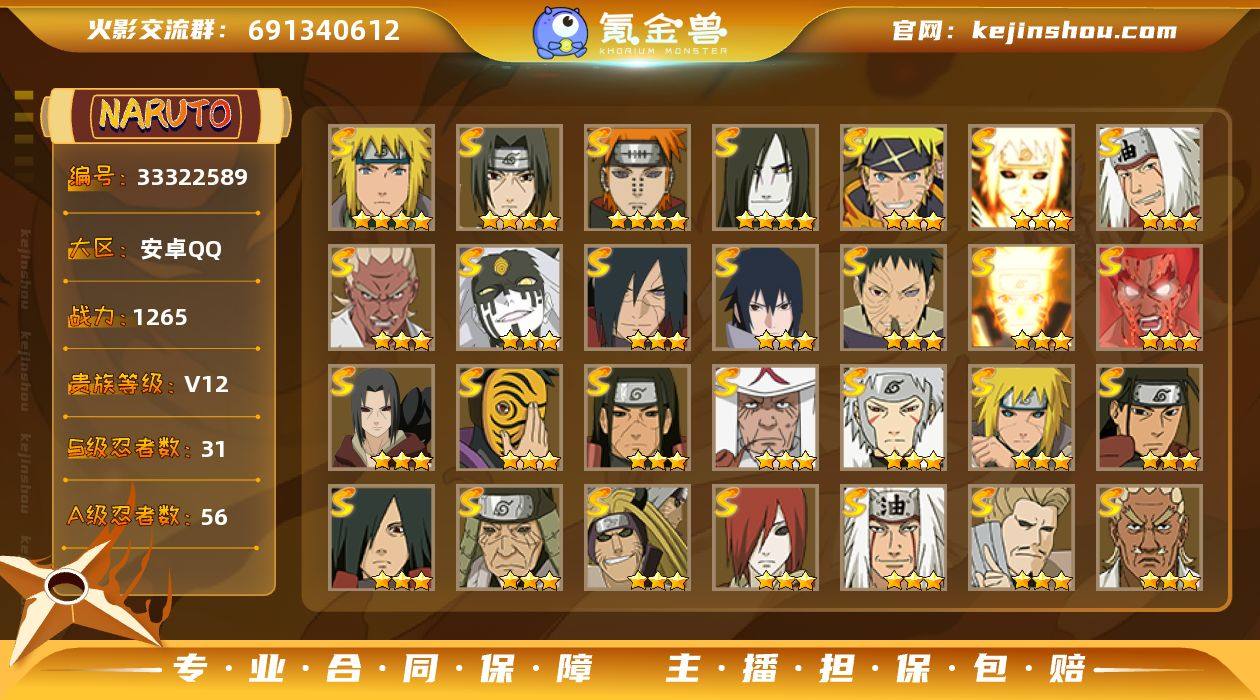Select Hokage hat Hiruzen portrait
The image size is (1260, 700).
point(765,417)
